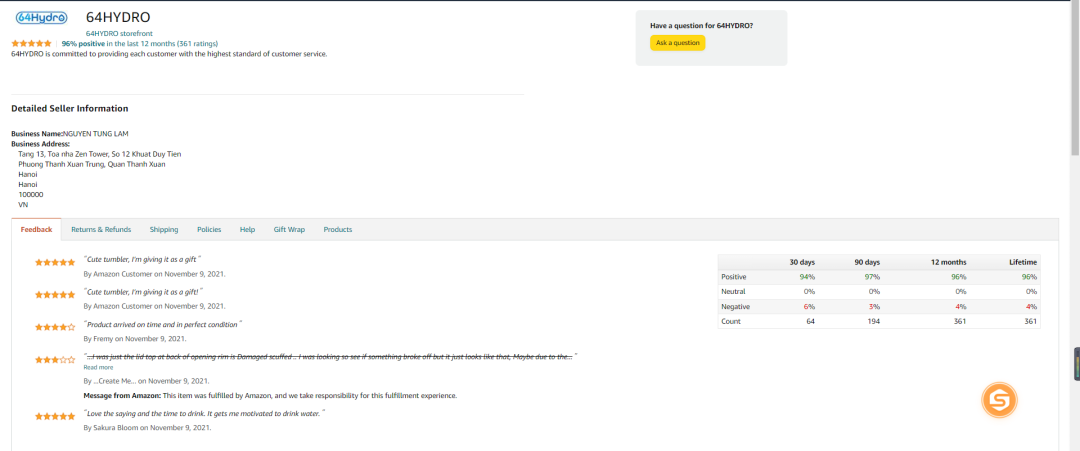Screen dimensions: 1080x451
Task: Click the 90 days column header
Action: click(866, 262)
